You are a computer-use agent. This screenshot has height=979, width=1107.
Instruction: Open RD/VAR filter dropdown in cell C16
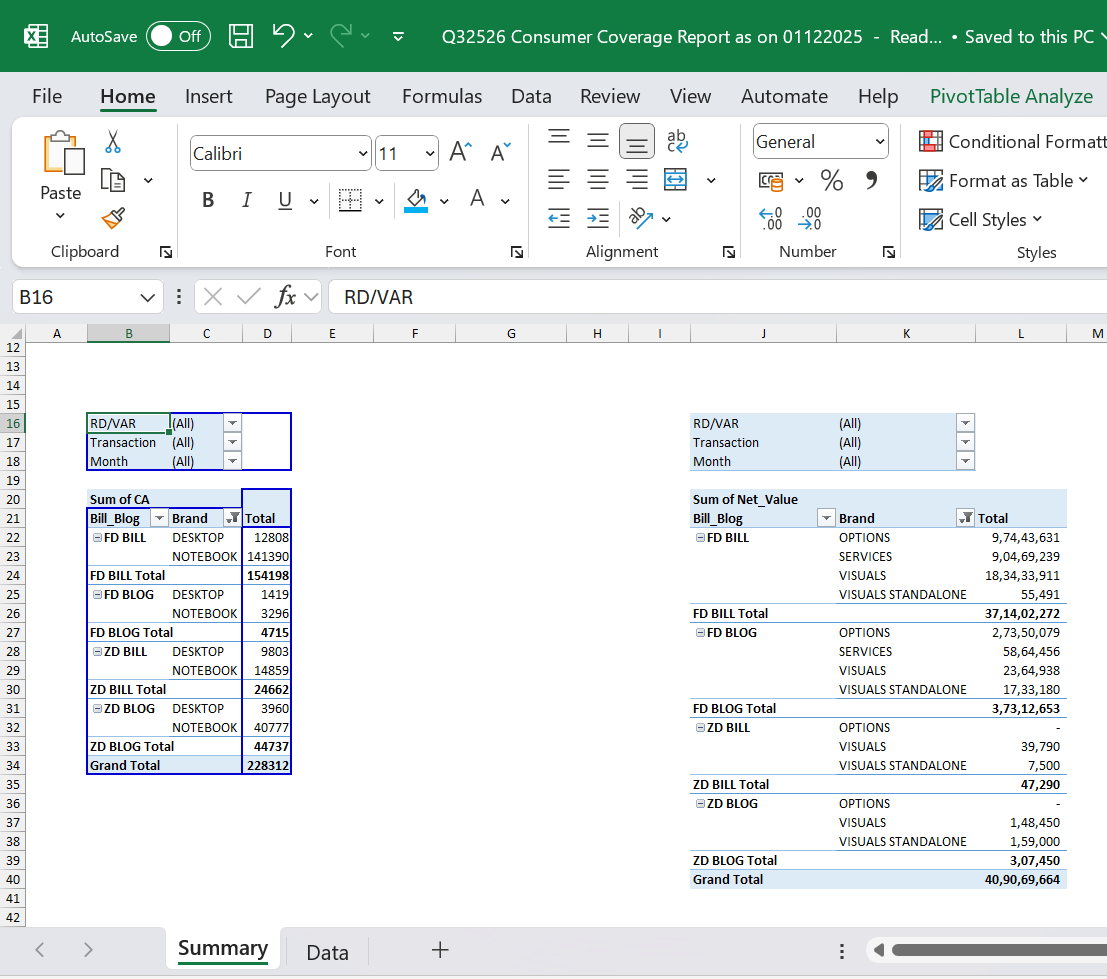tap(233, 423)
